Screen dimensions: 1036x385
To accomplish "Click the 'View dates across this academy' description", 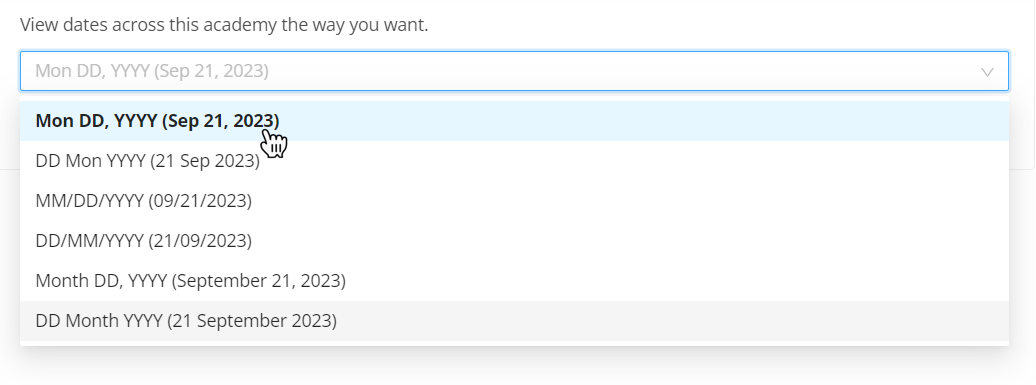I will 224,25.
